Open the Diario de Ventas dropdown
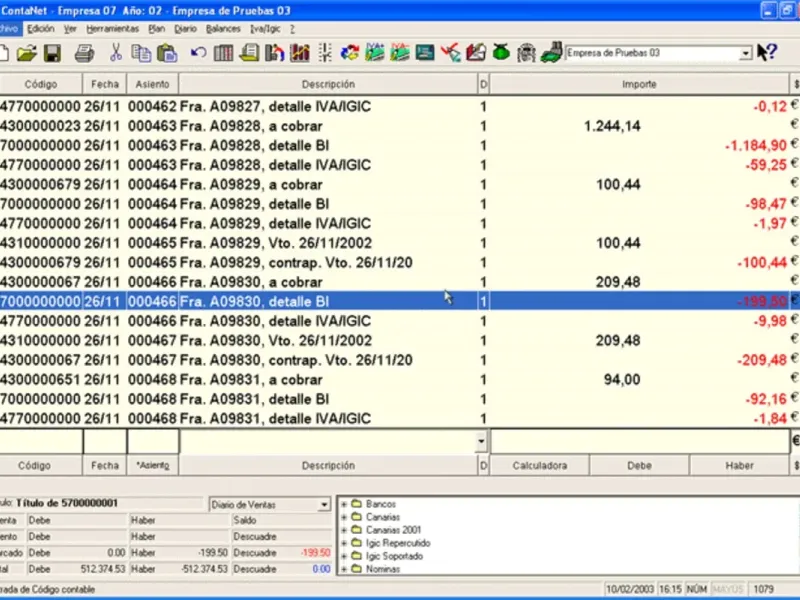This screenshot has width=800, height=600. pyautogui.click(x=323, y=505)
